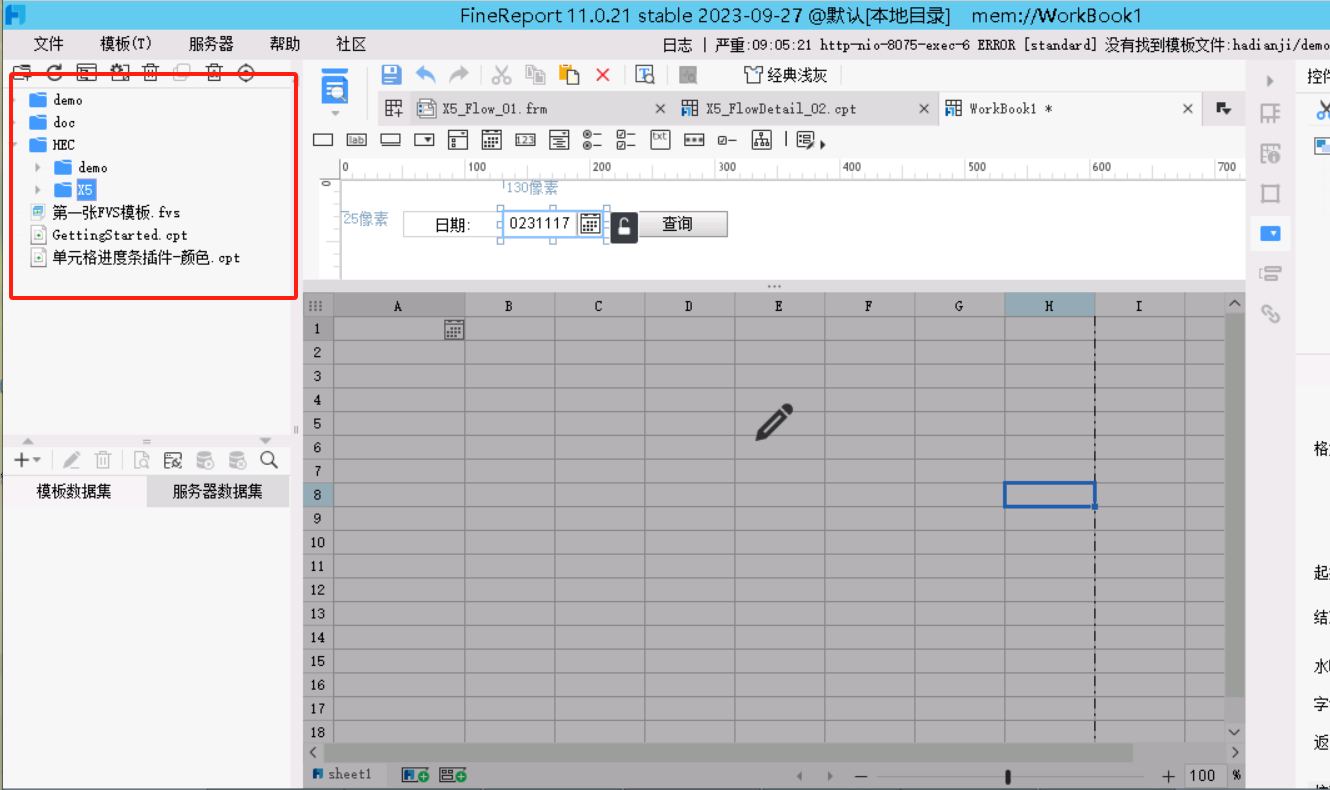The height and width of the screenshot is (790, 1330).
Task: Click the pencil edit overlay on the grid
Action: (x=774, y=422)
